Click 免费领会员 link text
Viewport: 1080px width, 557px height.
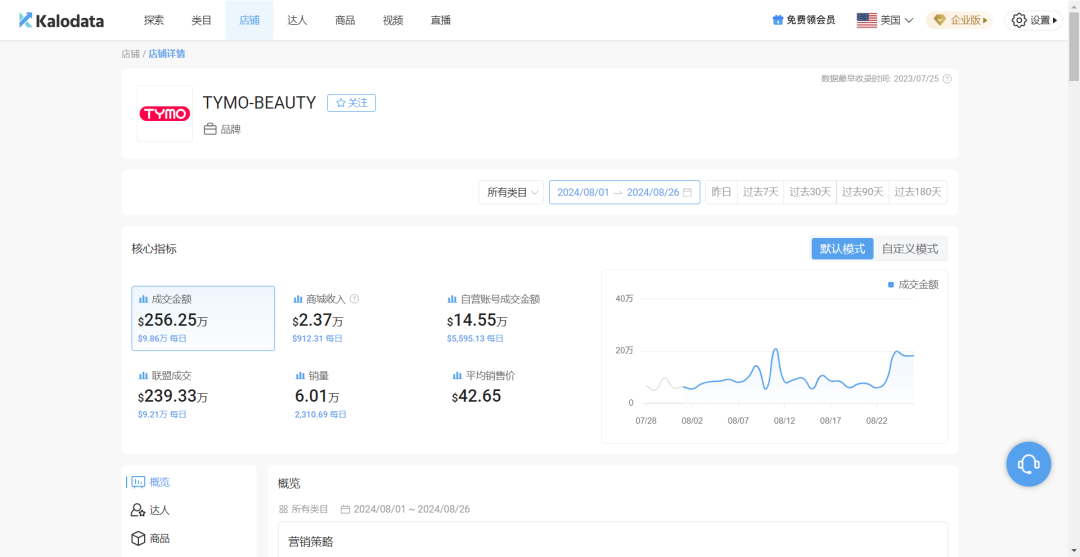click(x=811, y=20)
